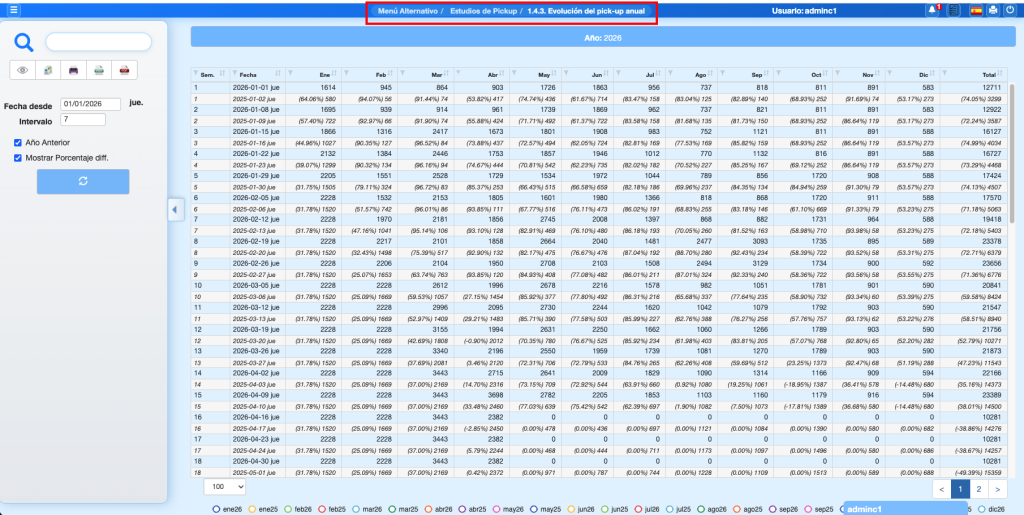Uncheck the Año Anterior checkbox
This screenshot has width=1024, height=515.
(18, 142)
